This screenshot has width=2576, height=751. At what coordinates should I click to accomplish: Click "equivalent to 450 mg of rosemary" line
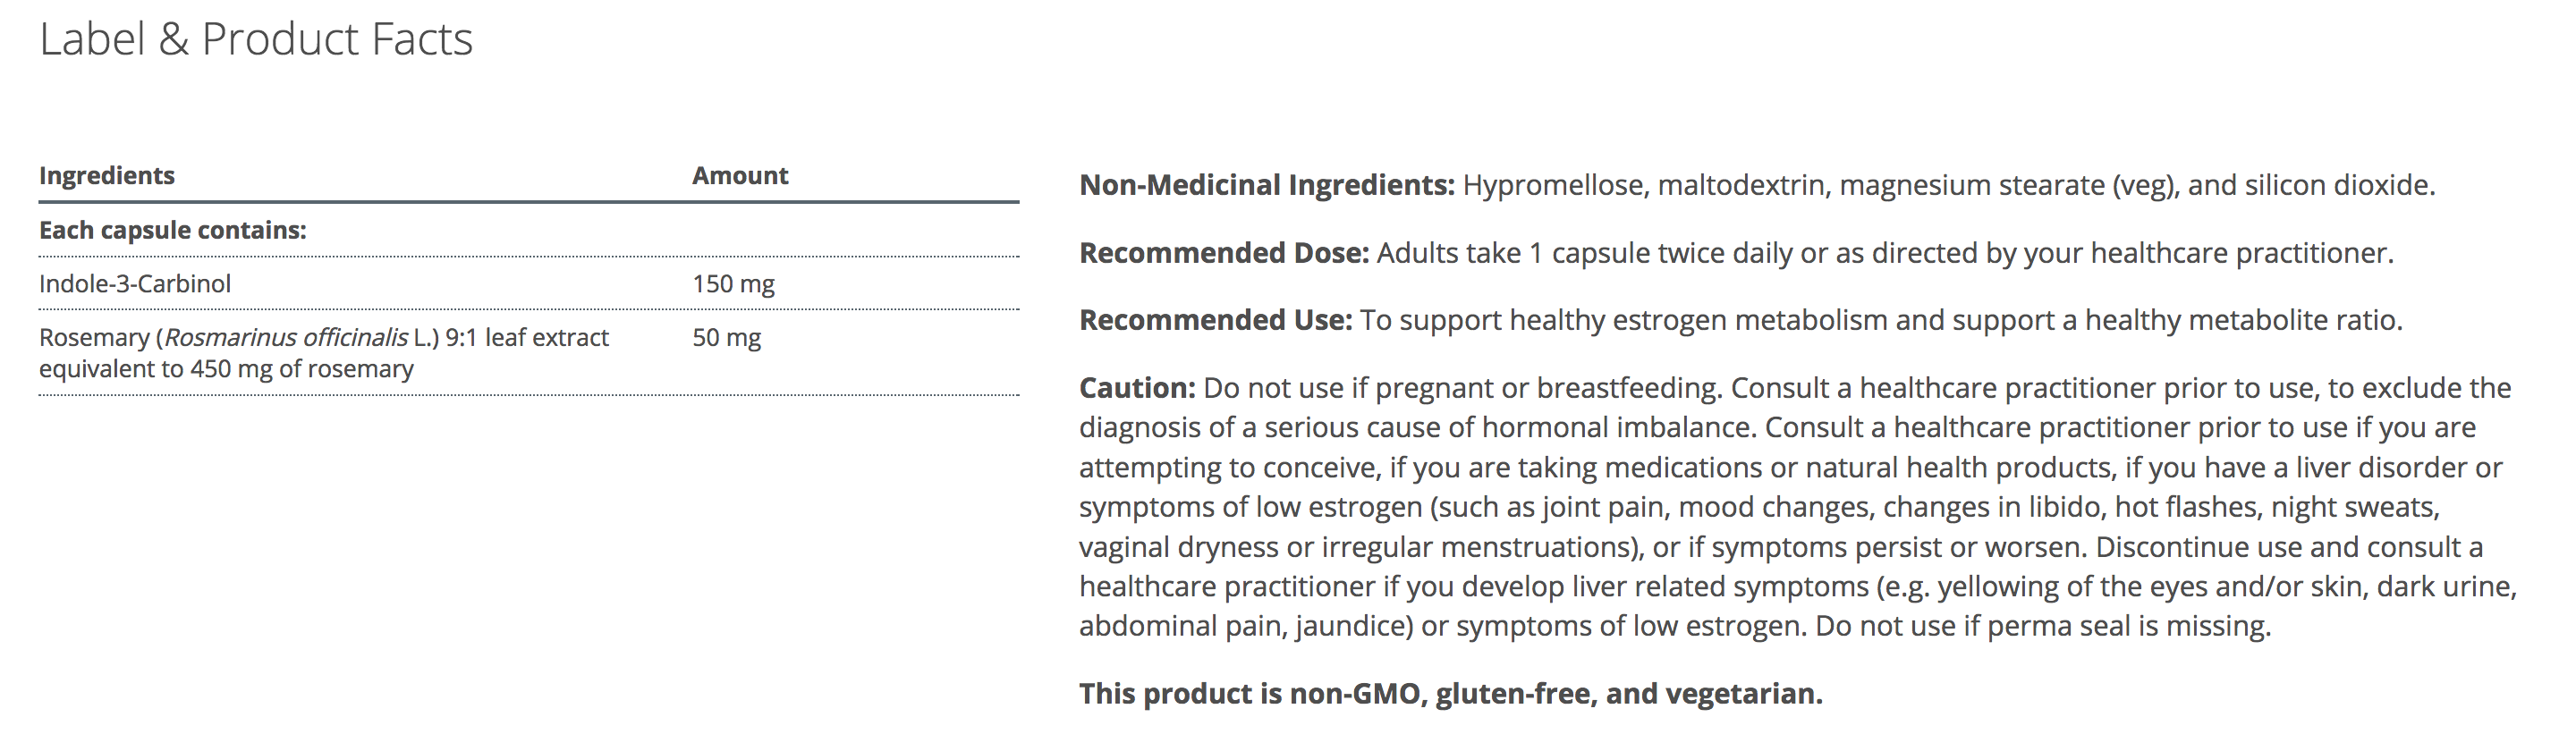pyautogui.click(x=226, y=369)
